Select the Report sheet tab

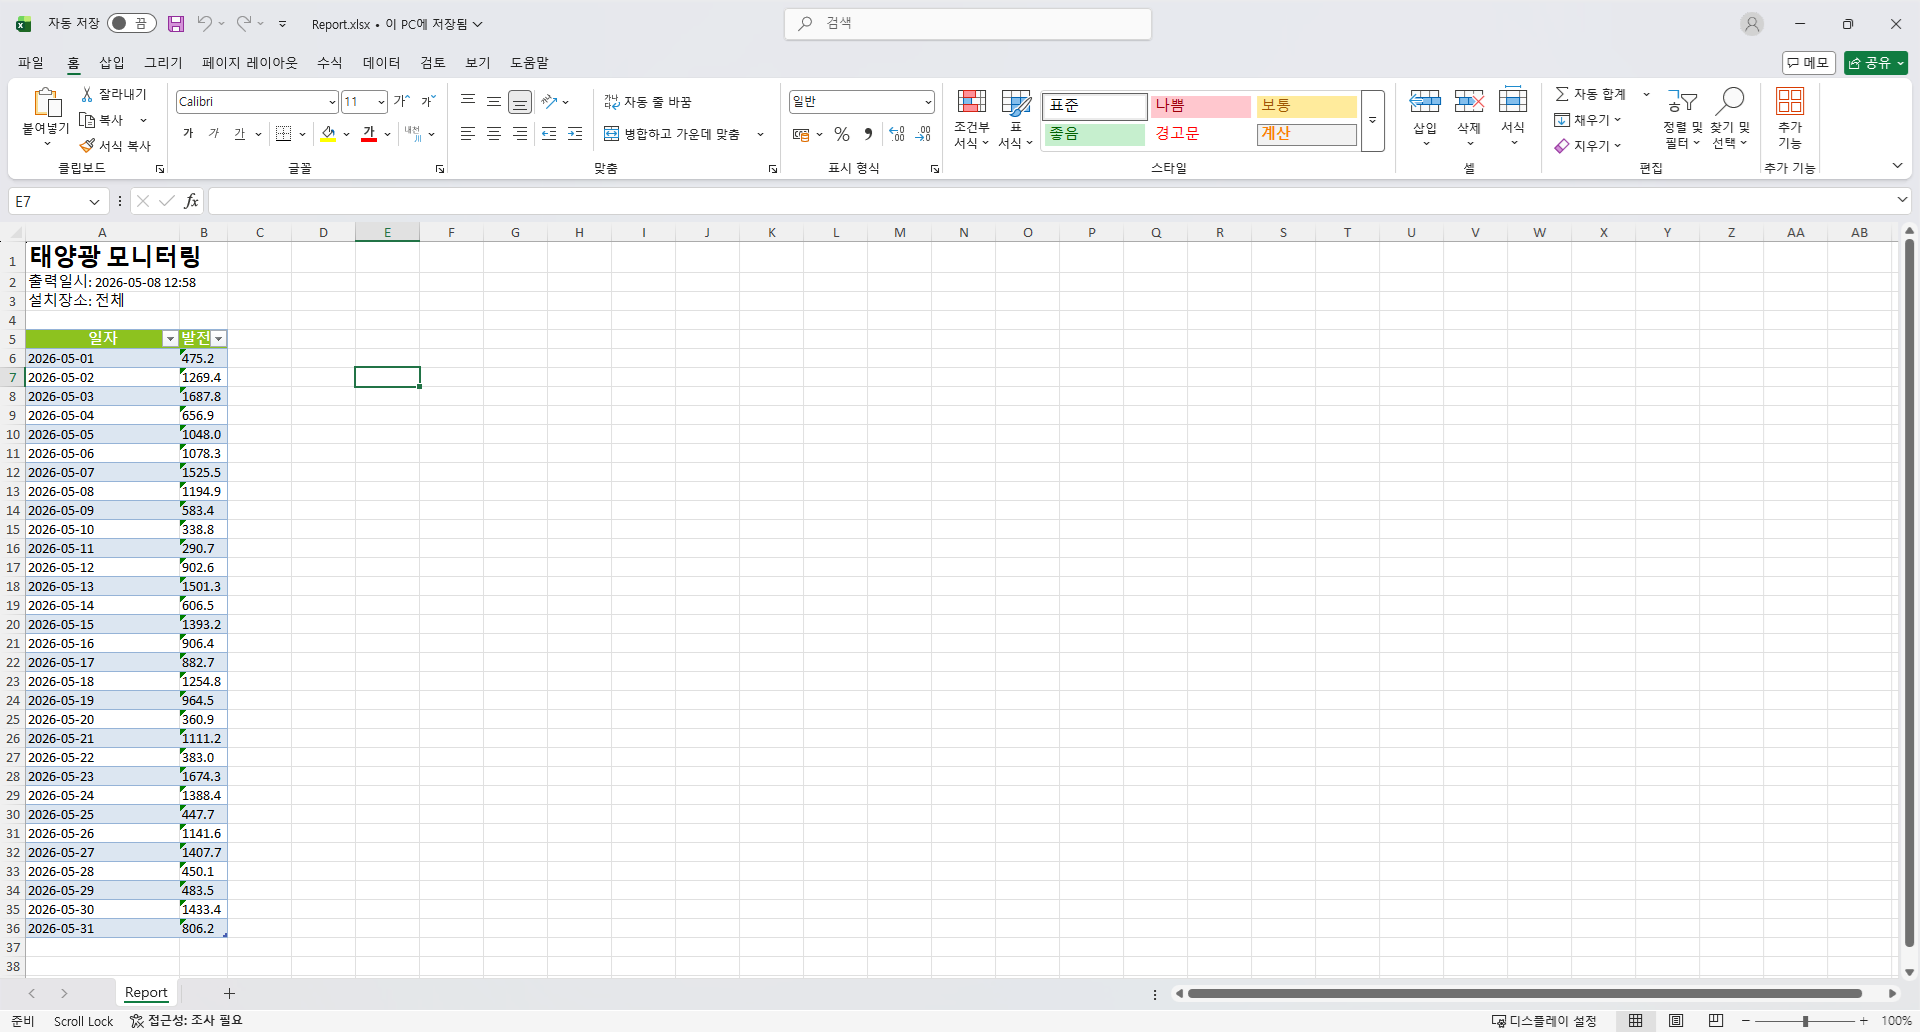pyautogui.click(x=146, y=993)
